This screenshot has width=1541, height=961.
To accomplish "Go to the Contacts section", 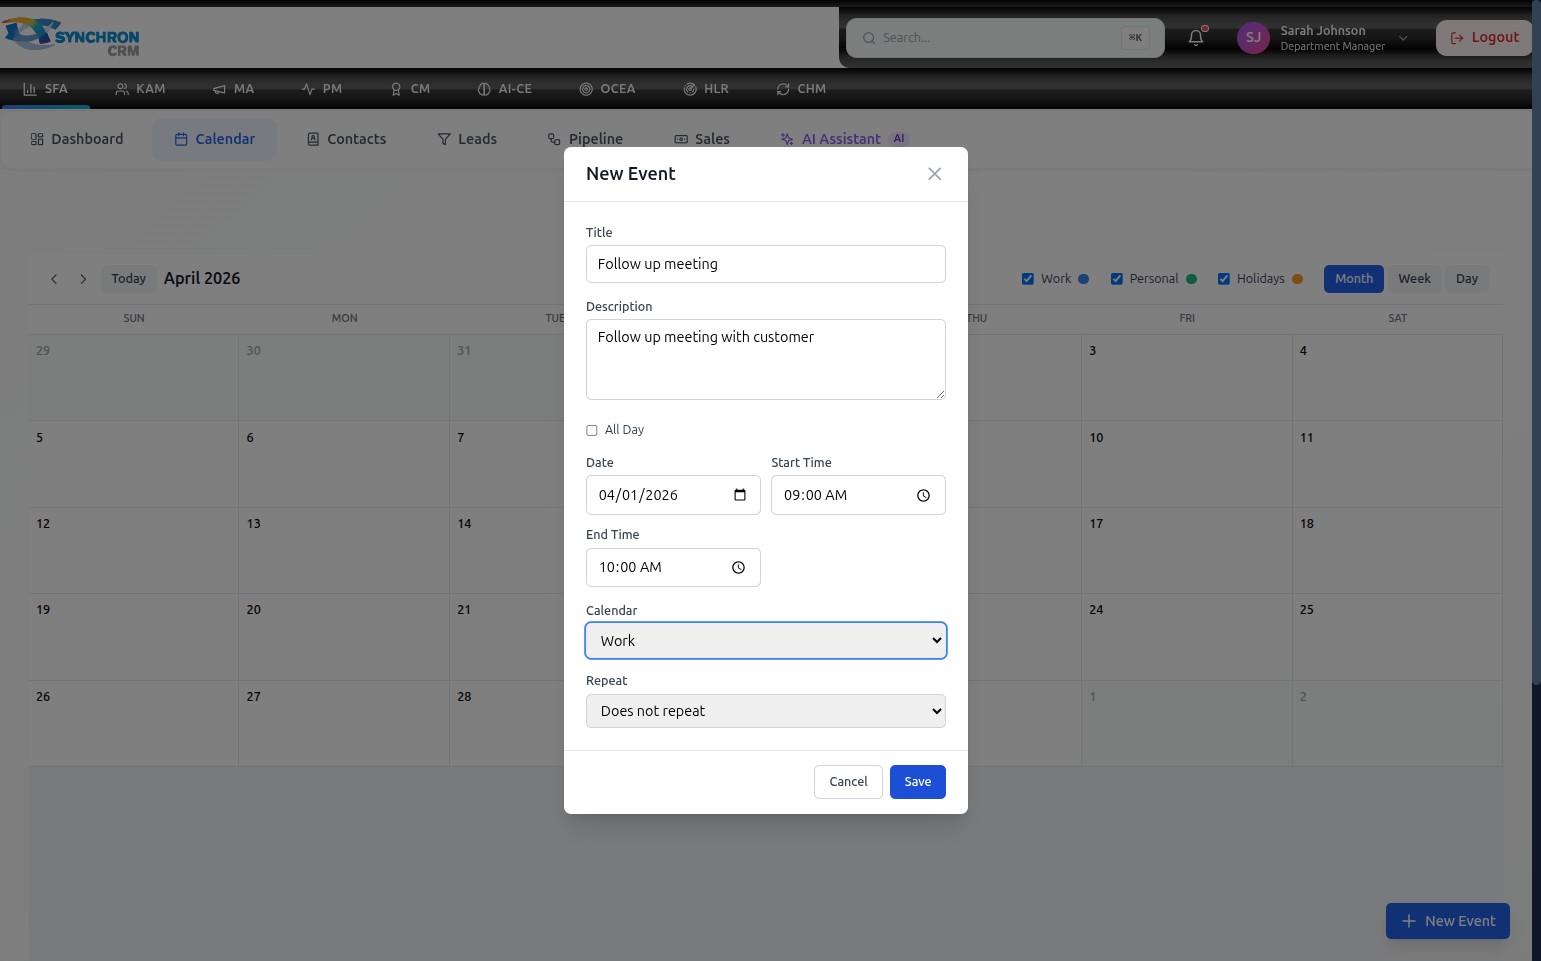I will [346, 139].
